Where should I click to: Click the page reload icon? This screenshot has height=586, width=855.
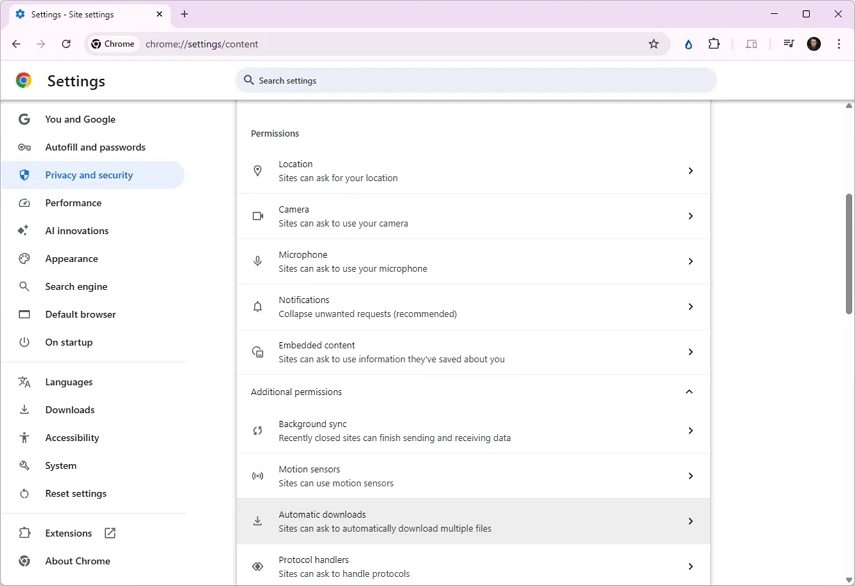coord(66,44)
